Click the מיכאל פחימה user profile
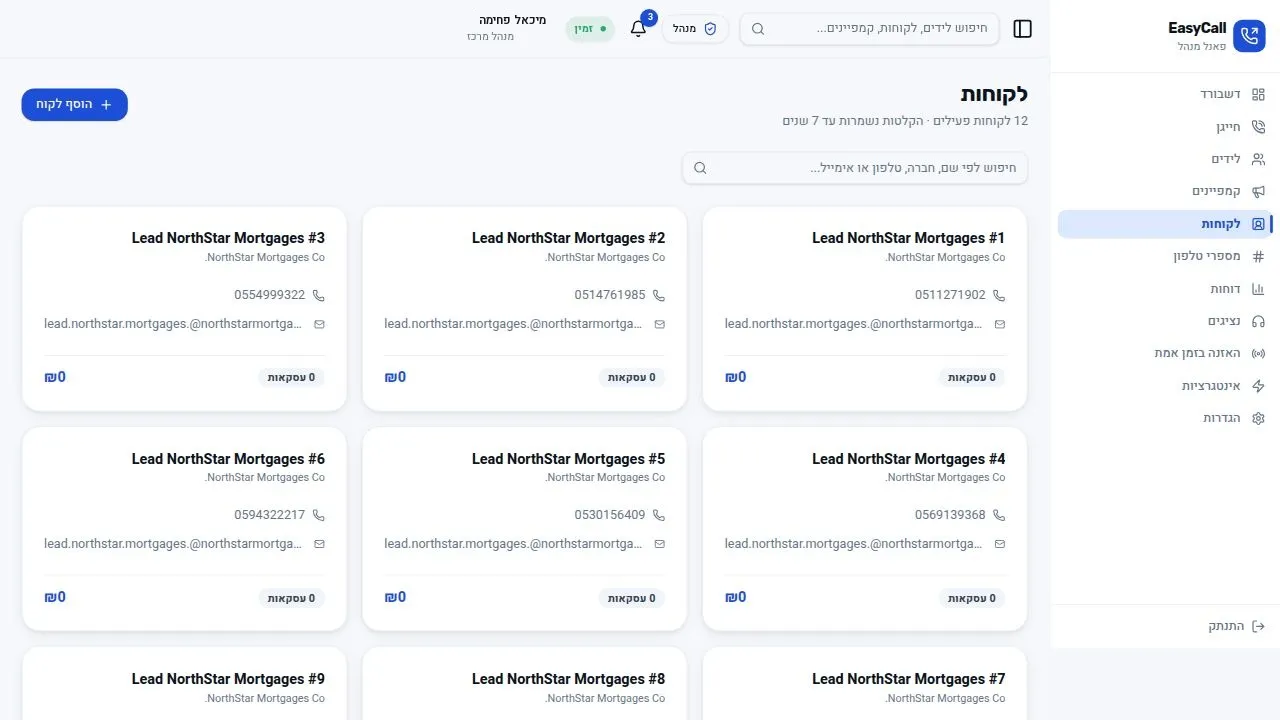 click(507, 28)
